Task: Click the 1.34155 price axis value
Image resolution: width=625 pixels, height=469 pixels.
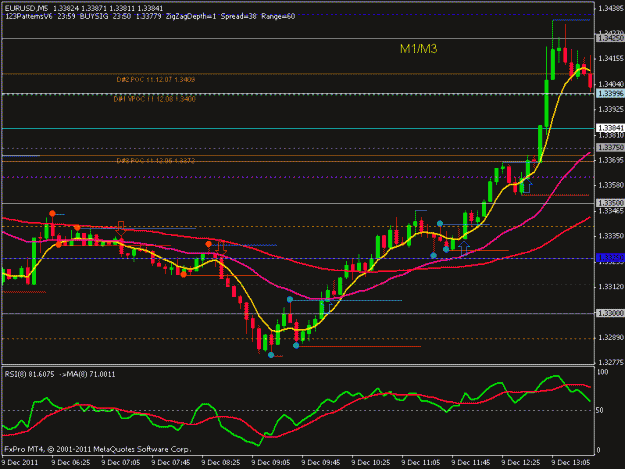Action: click(x=611, y=59)
